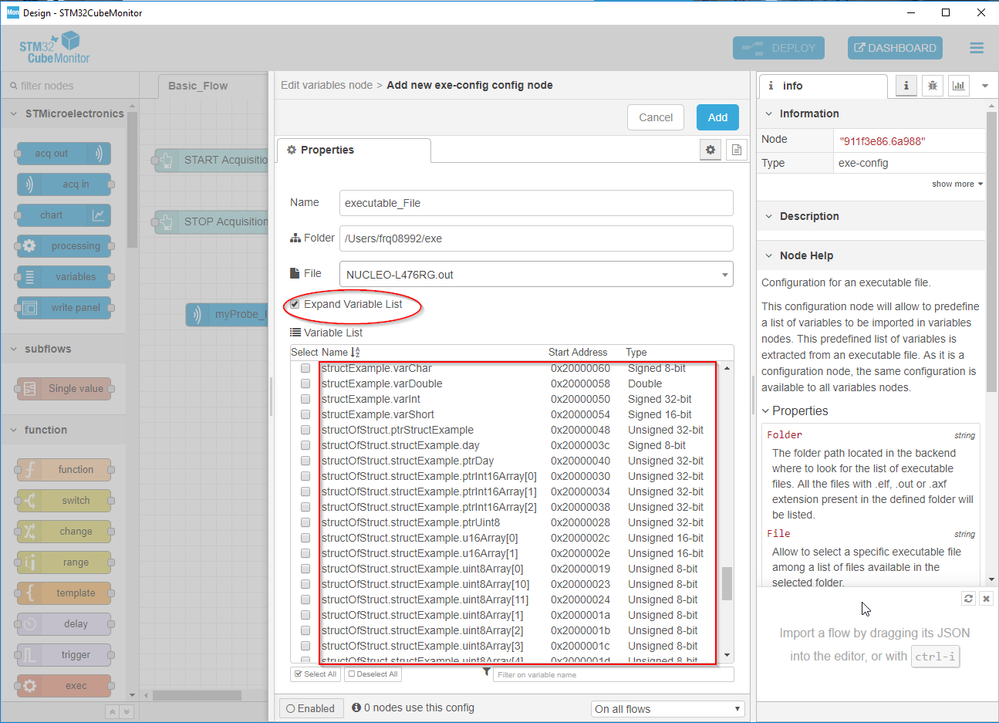Image resolution: width=999 pixels, height=723 pixels.
Task: Open the On all flows scope dropdown
Action: tap(668, 709)
